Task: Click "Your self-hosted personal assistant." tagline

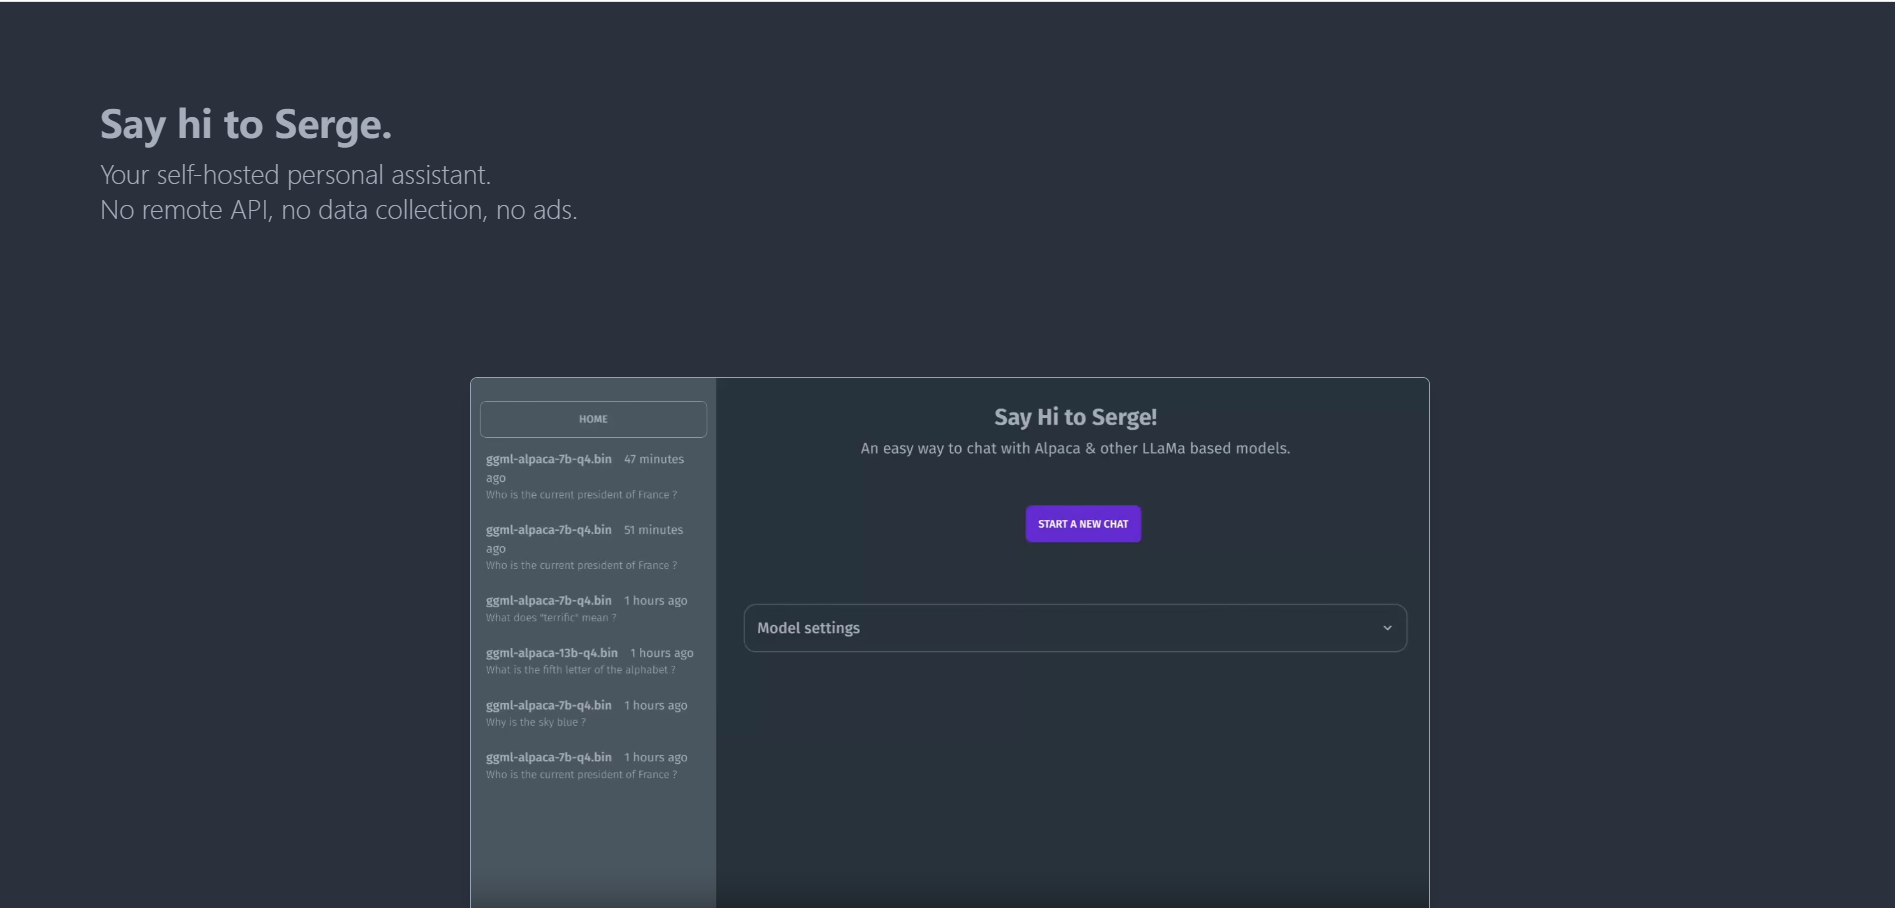Action: 295,175
